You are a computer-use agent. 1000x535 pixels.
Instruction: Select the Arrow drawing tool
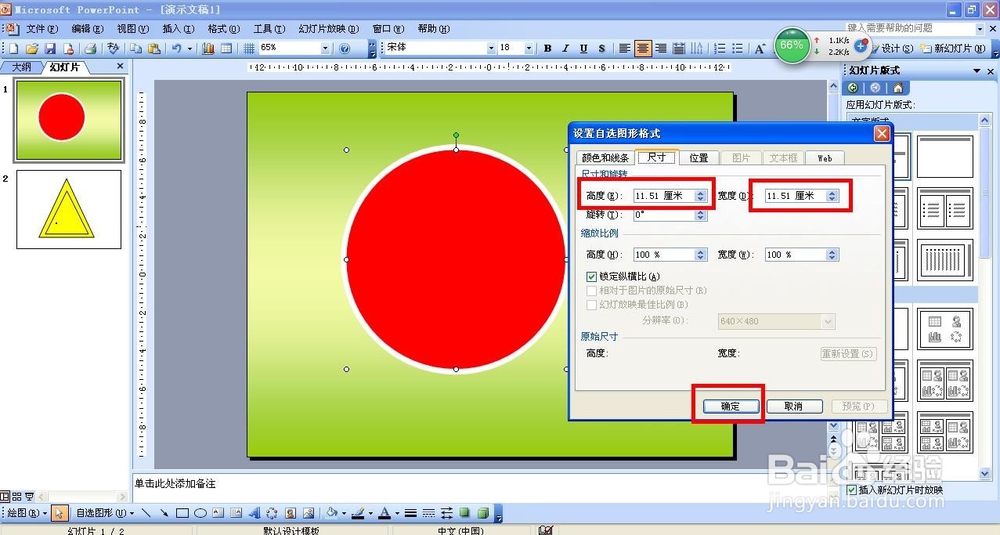click(x=164, y=513)
